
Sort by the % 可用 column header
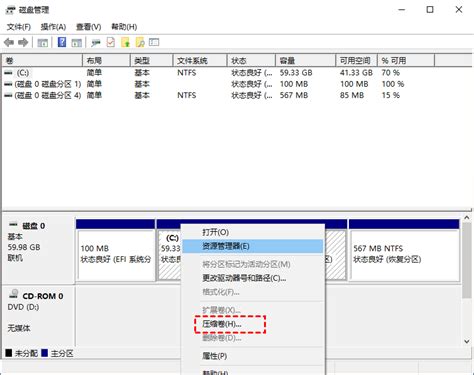point(406,61)
